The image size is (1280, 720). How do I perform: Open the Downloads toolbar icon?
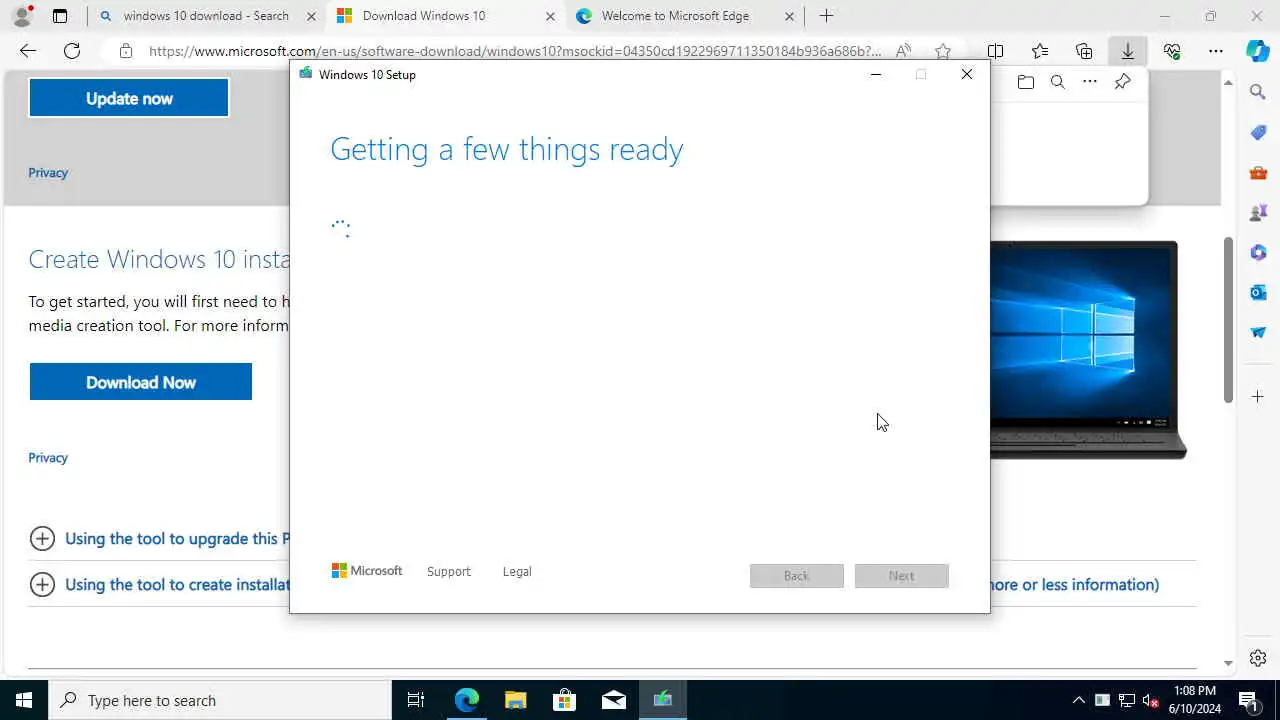1128,51
